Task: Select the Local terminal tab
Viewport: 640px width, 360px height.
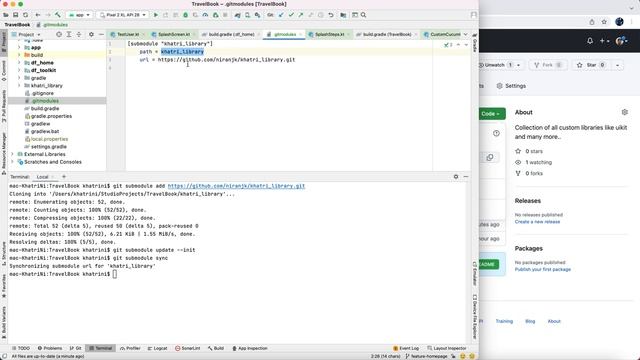Action: (x=42, y=177)
